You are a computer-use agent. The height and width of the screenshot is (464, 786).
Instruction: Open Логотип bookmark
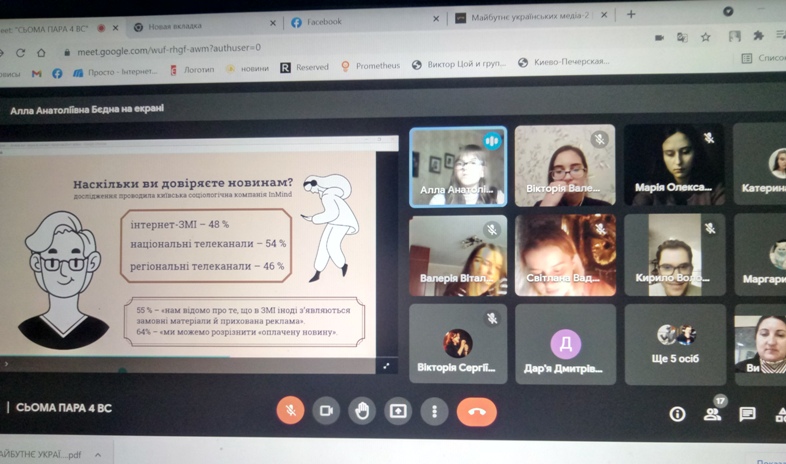(192, 70)
